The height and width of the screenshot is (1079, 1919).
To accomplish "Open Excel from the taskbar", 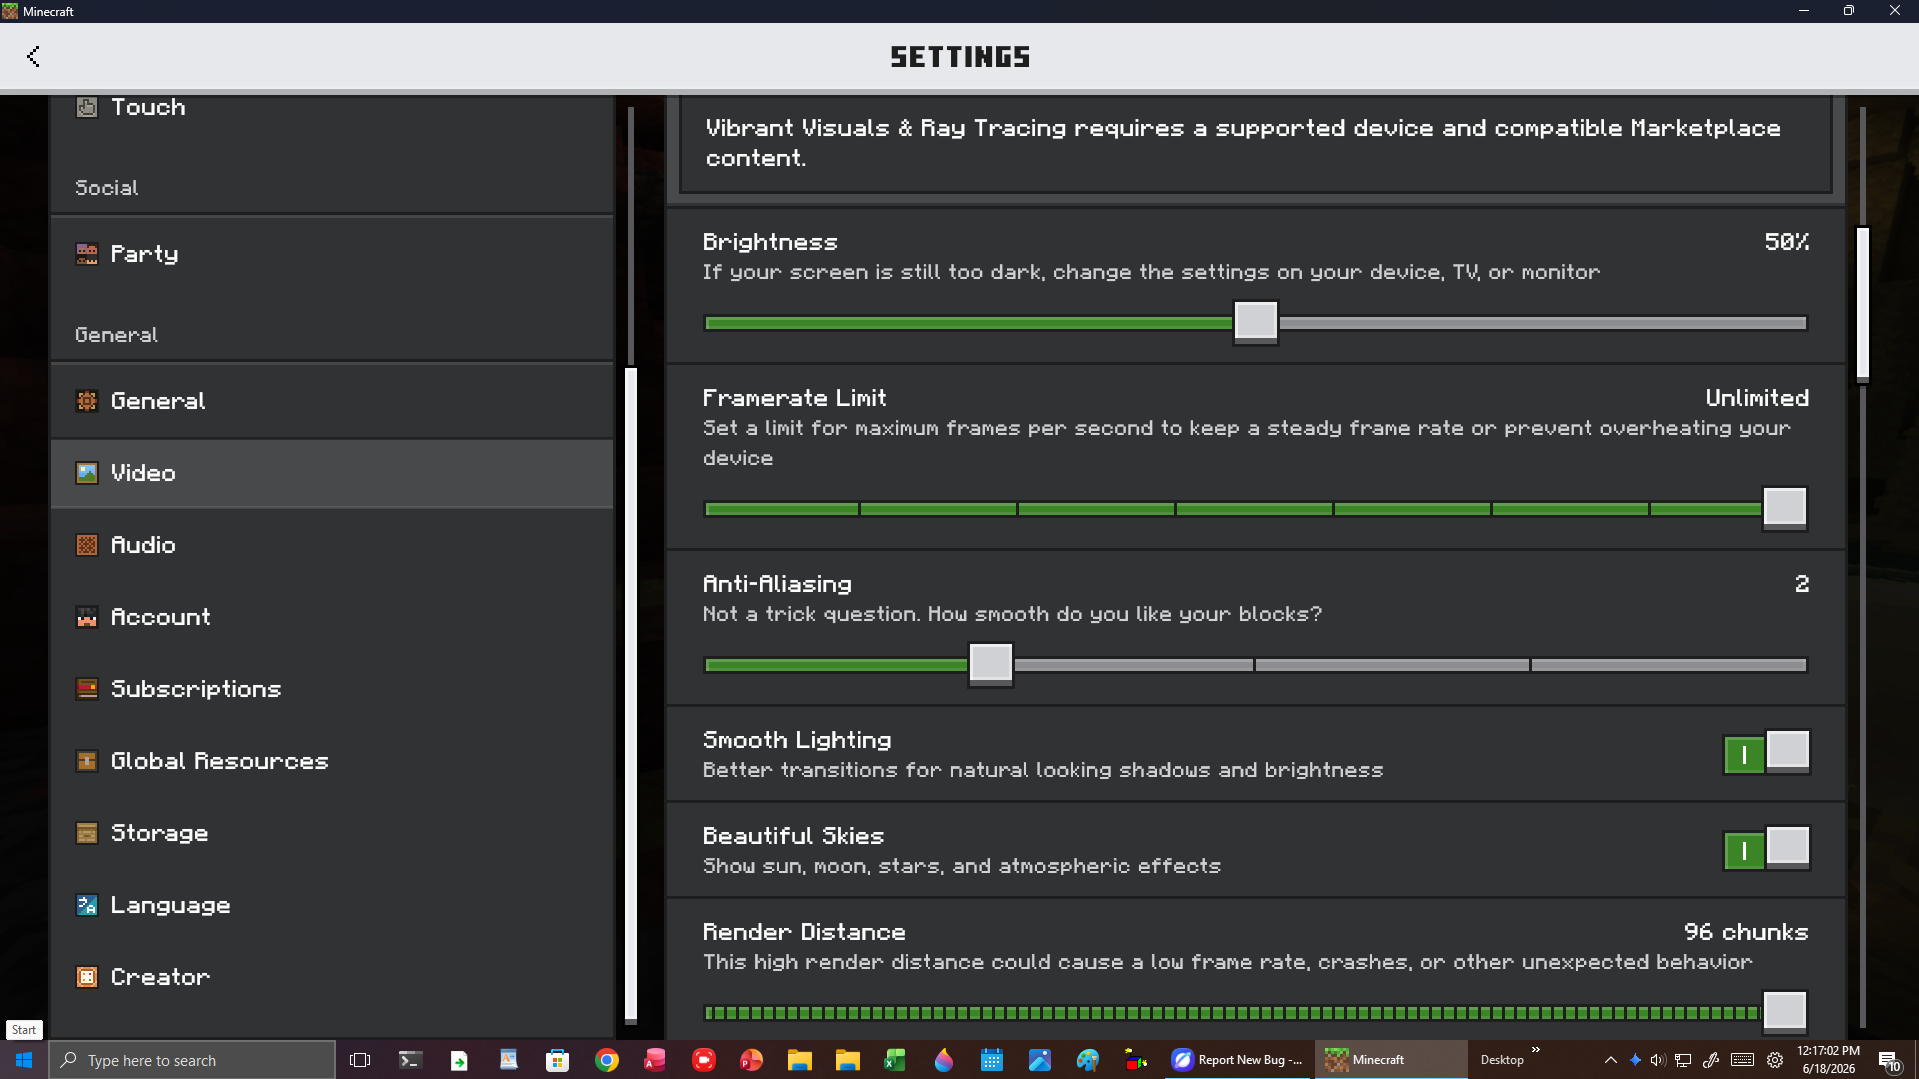I will [x=895, y=1060].
